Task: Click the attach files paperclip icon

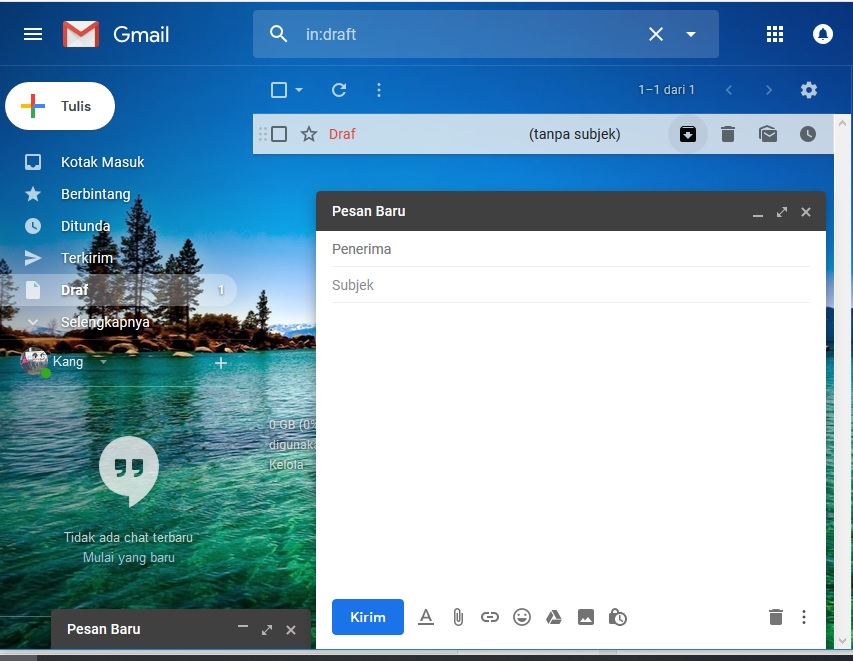Action: coord(458,617)
